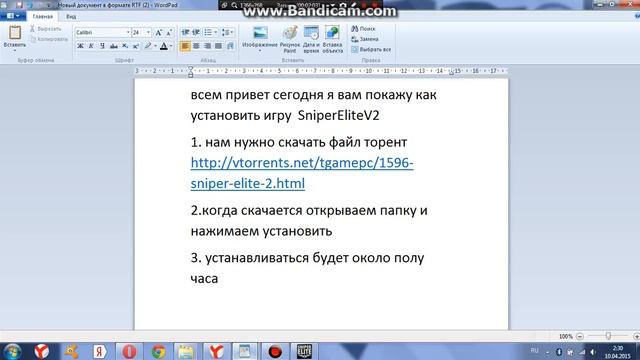This screenshot has height=360, width=640.
Task: Expand the Изображение dropdown arrow
Action: (x=260, y=51)
